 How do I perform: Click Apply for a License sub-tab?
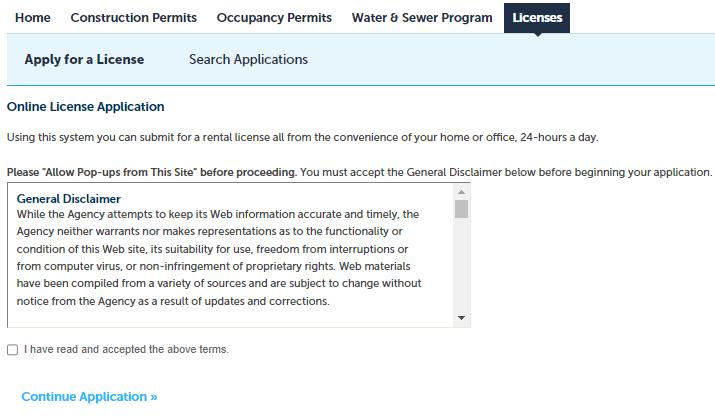[84, 59]
